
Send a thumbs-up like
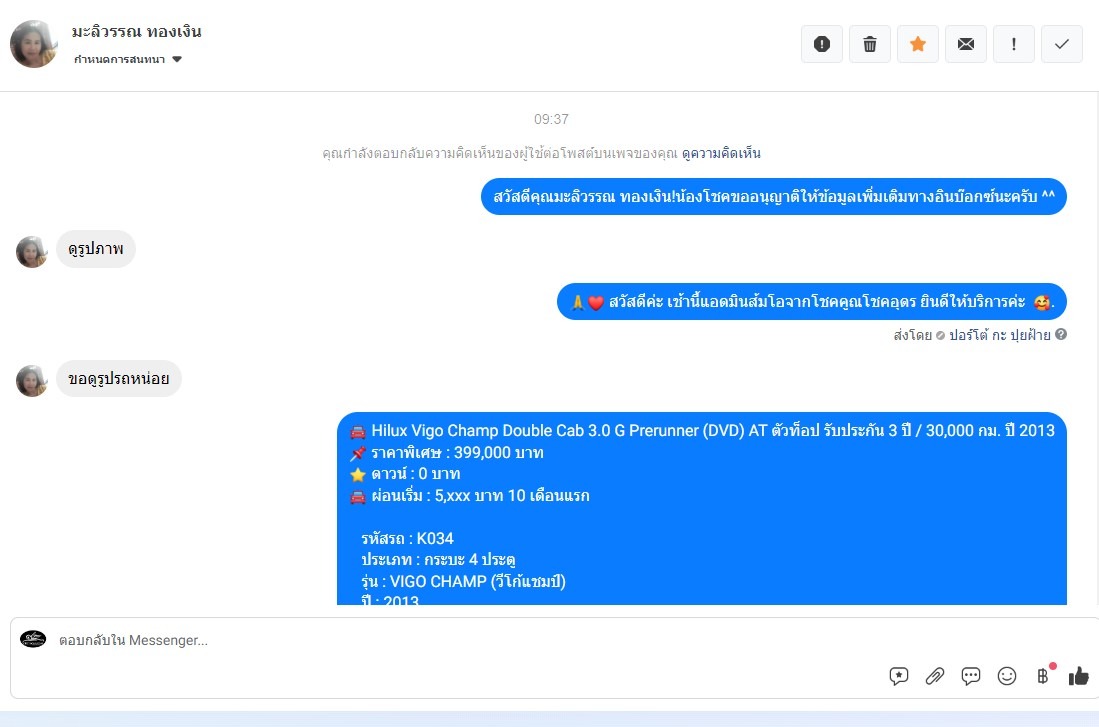pos(1079,676)
